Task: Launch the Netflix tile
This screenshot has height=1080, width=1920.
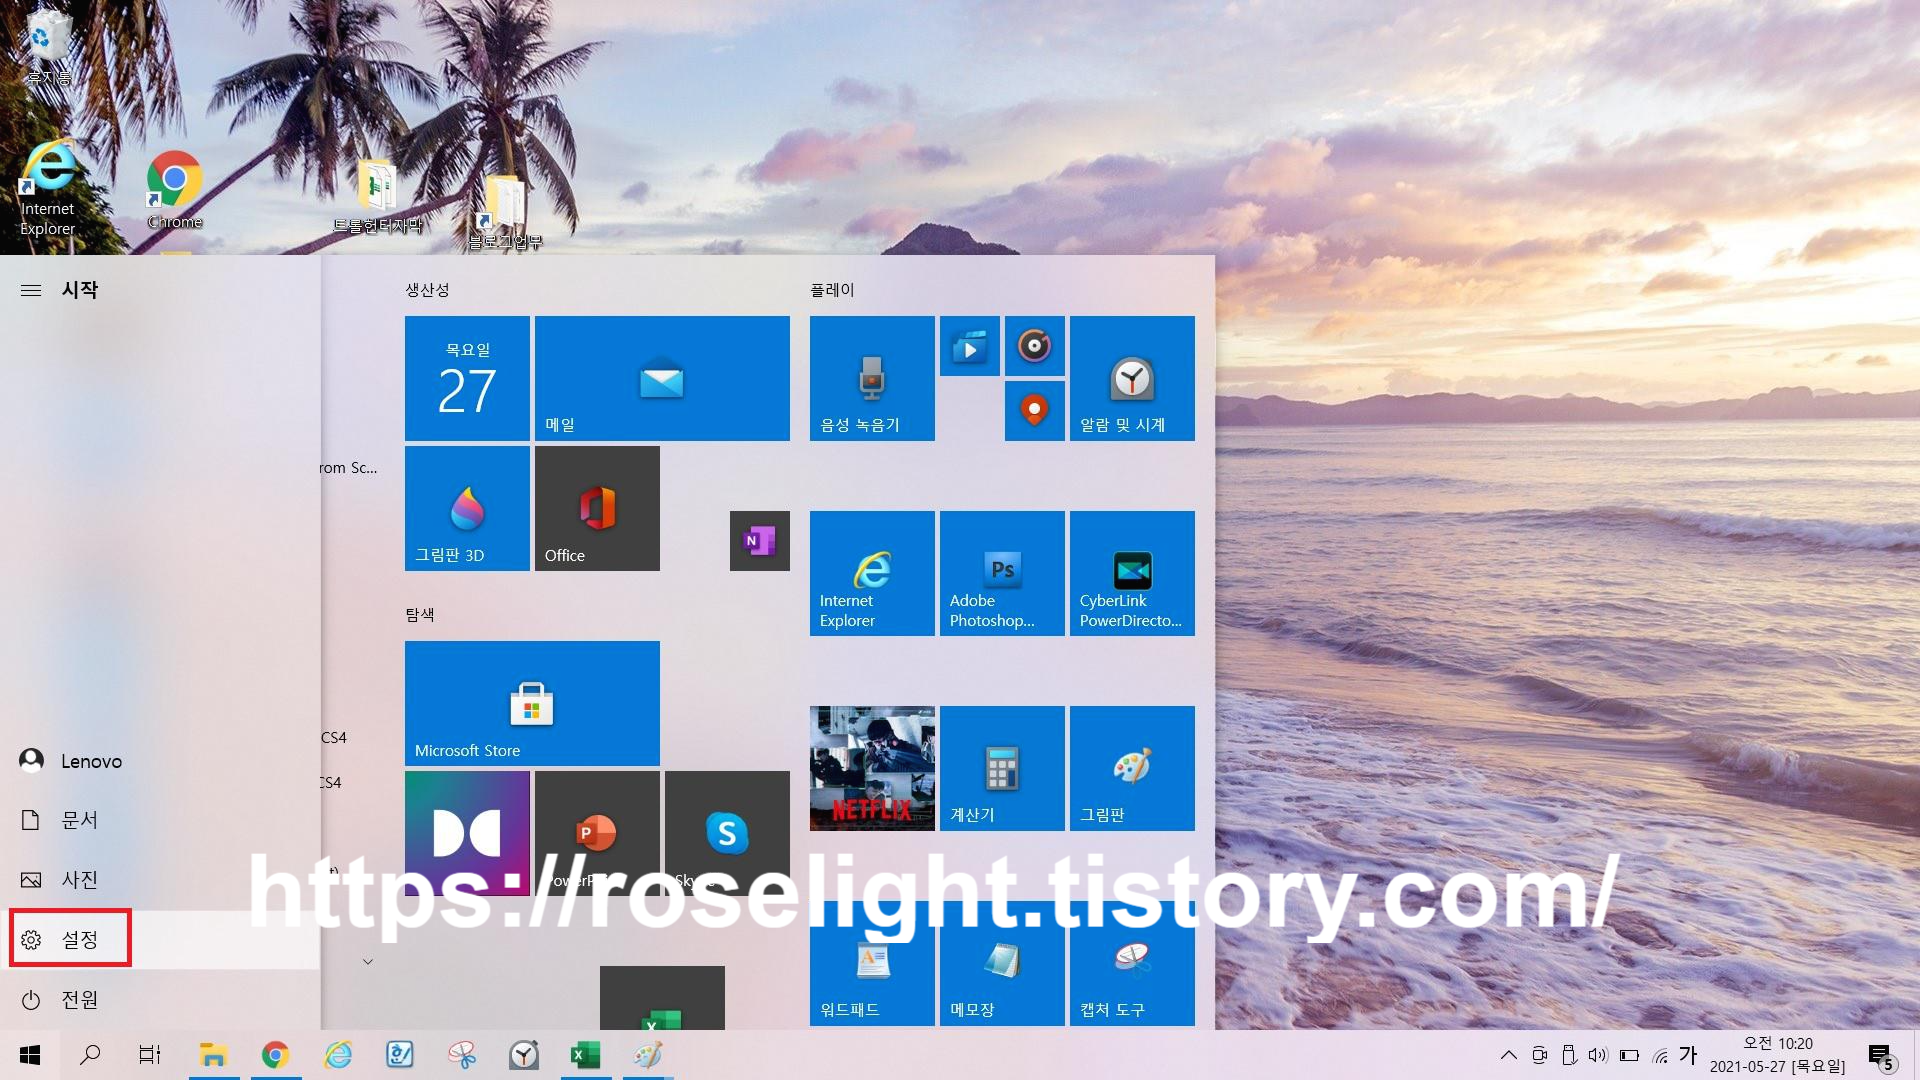Action: tap(872, 768)
